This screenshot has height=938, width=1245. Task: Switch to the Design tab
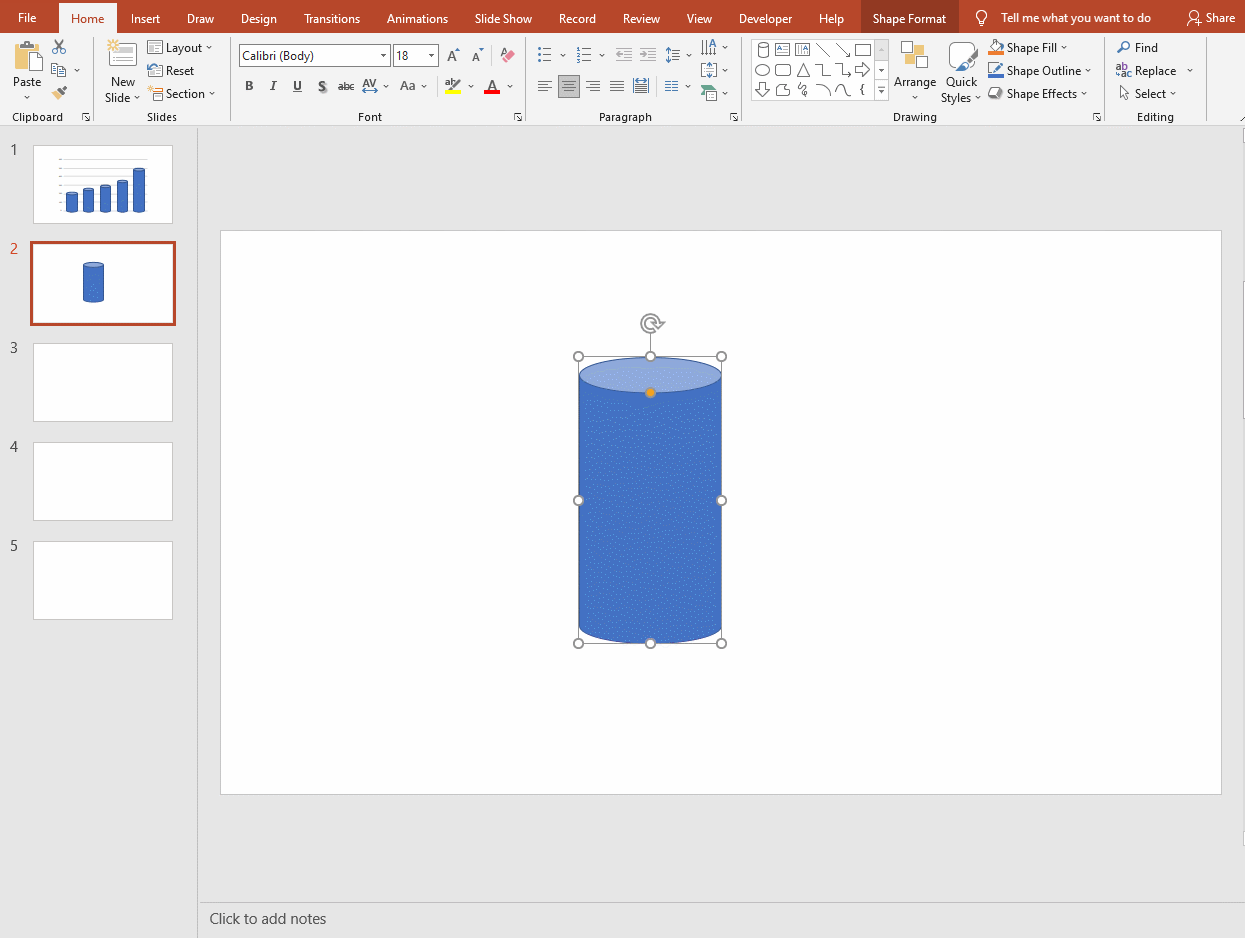[x=259, y=18]
